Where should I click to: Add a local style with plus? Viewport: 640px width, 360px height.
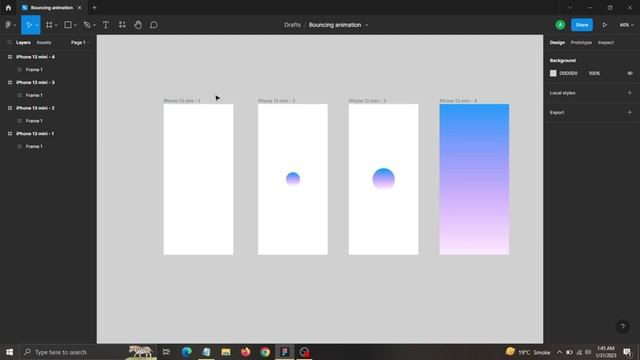point(629,93)
